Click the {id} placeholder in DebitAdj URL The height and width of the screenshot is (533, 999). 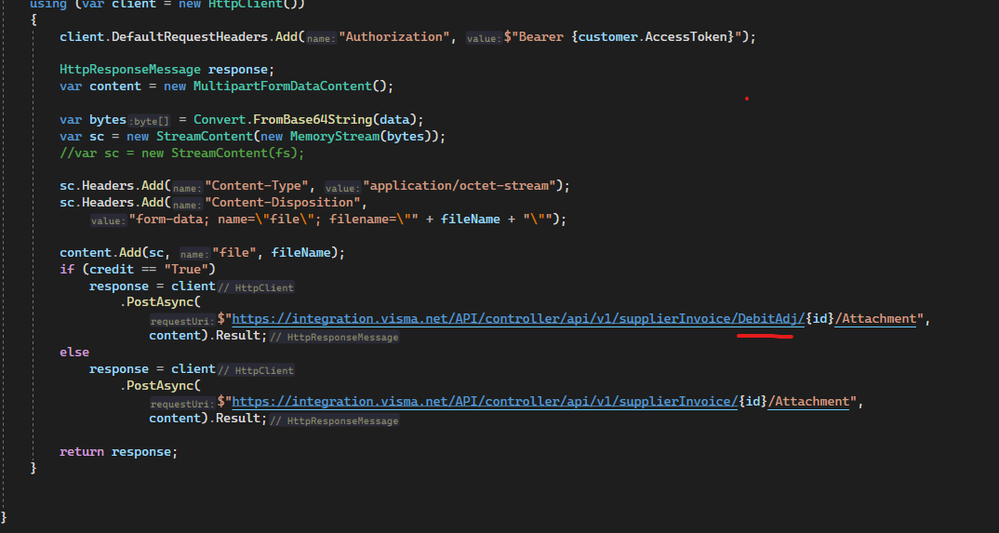click(820, 319)
